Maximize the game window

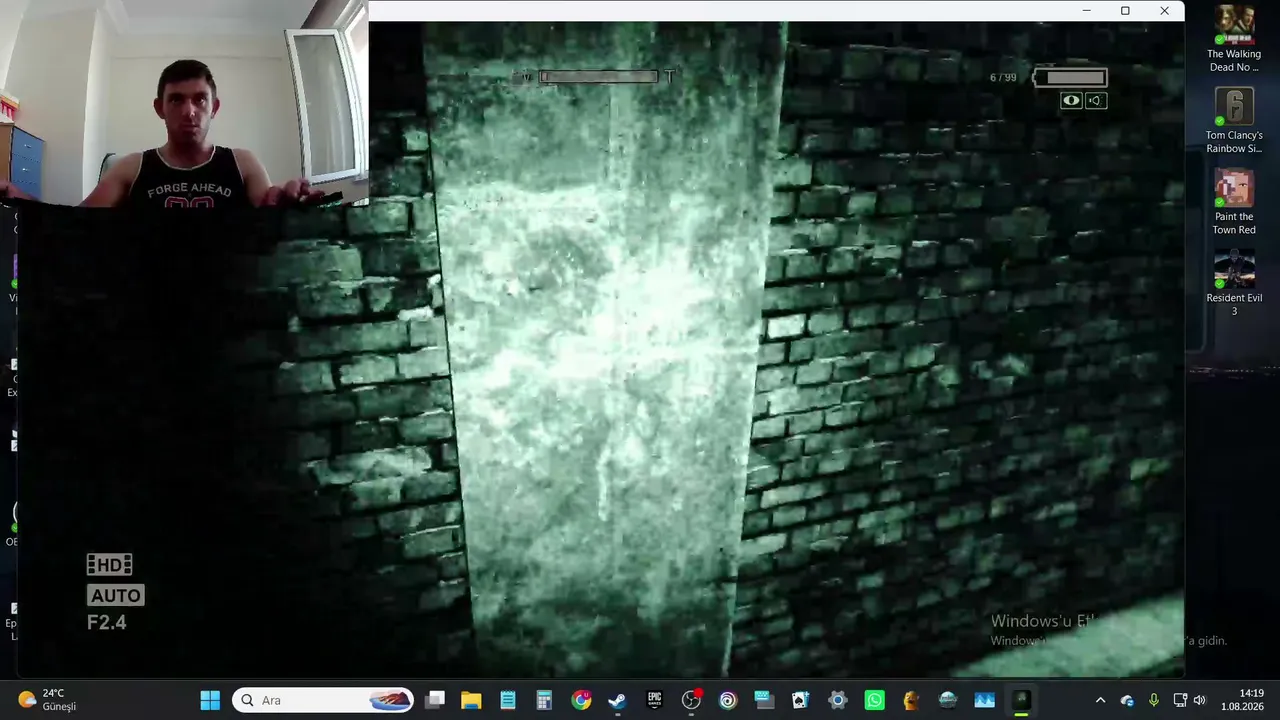[1125, 11]
